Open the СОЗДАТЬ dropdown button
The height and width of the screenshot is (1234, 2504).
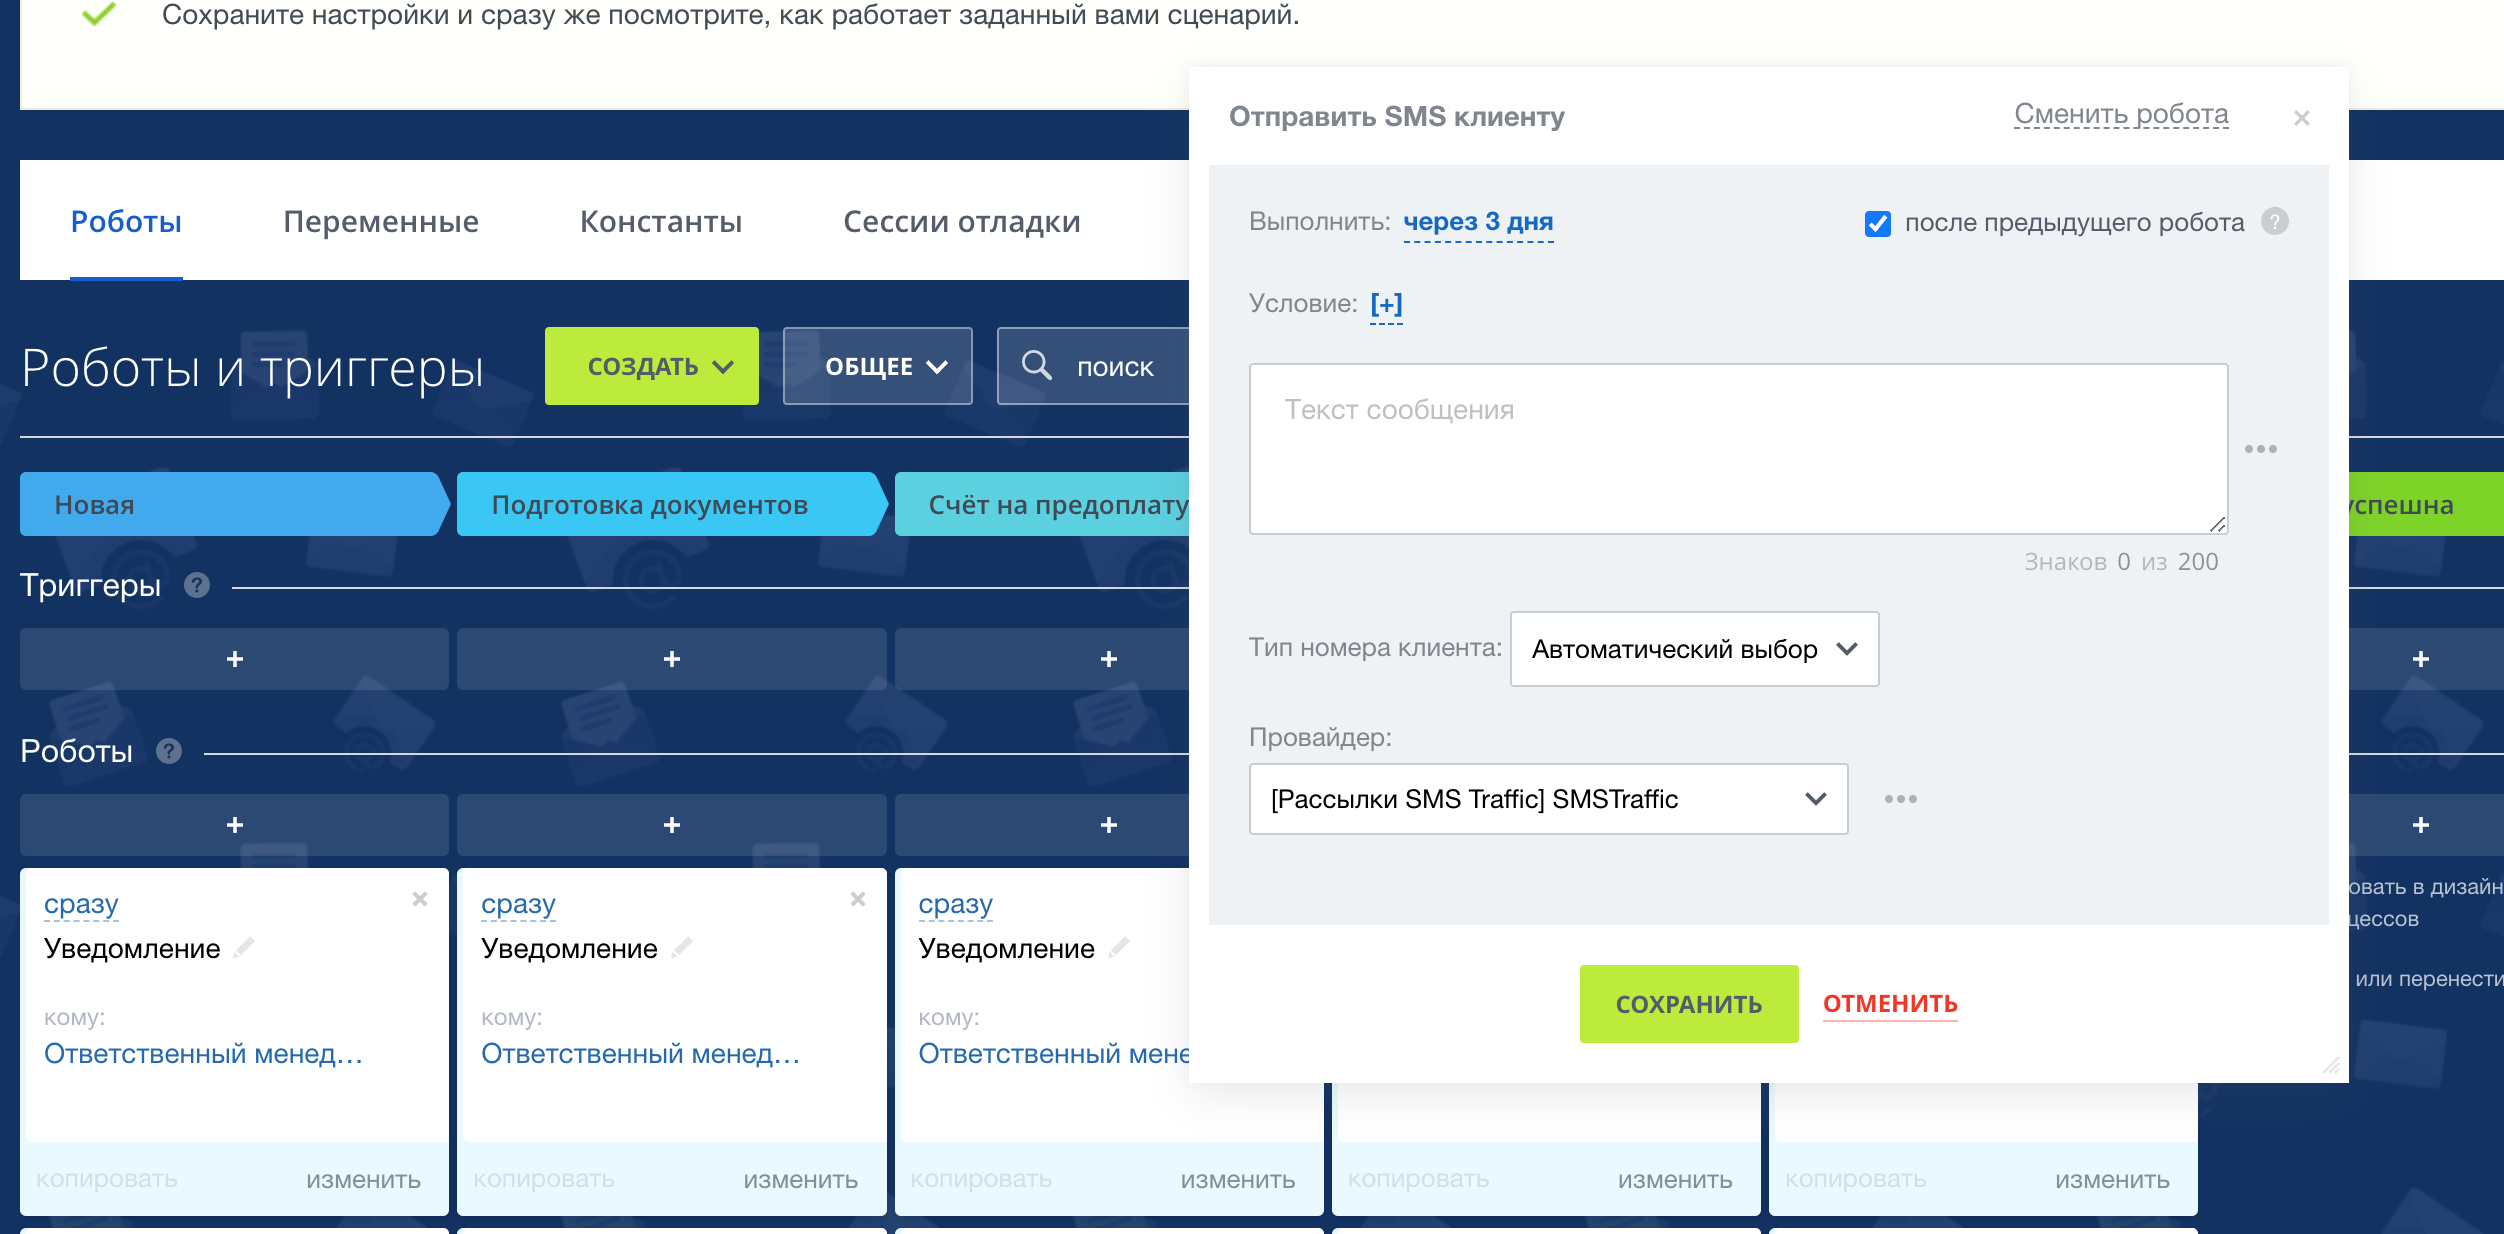tap(651, 366)
